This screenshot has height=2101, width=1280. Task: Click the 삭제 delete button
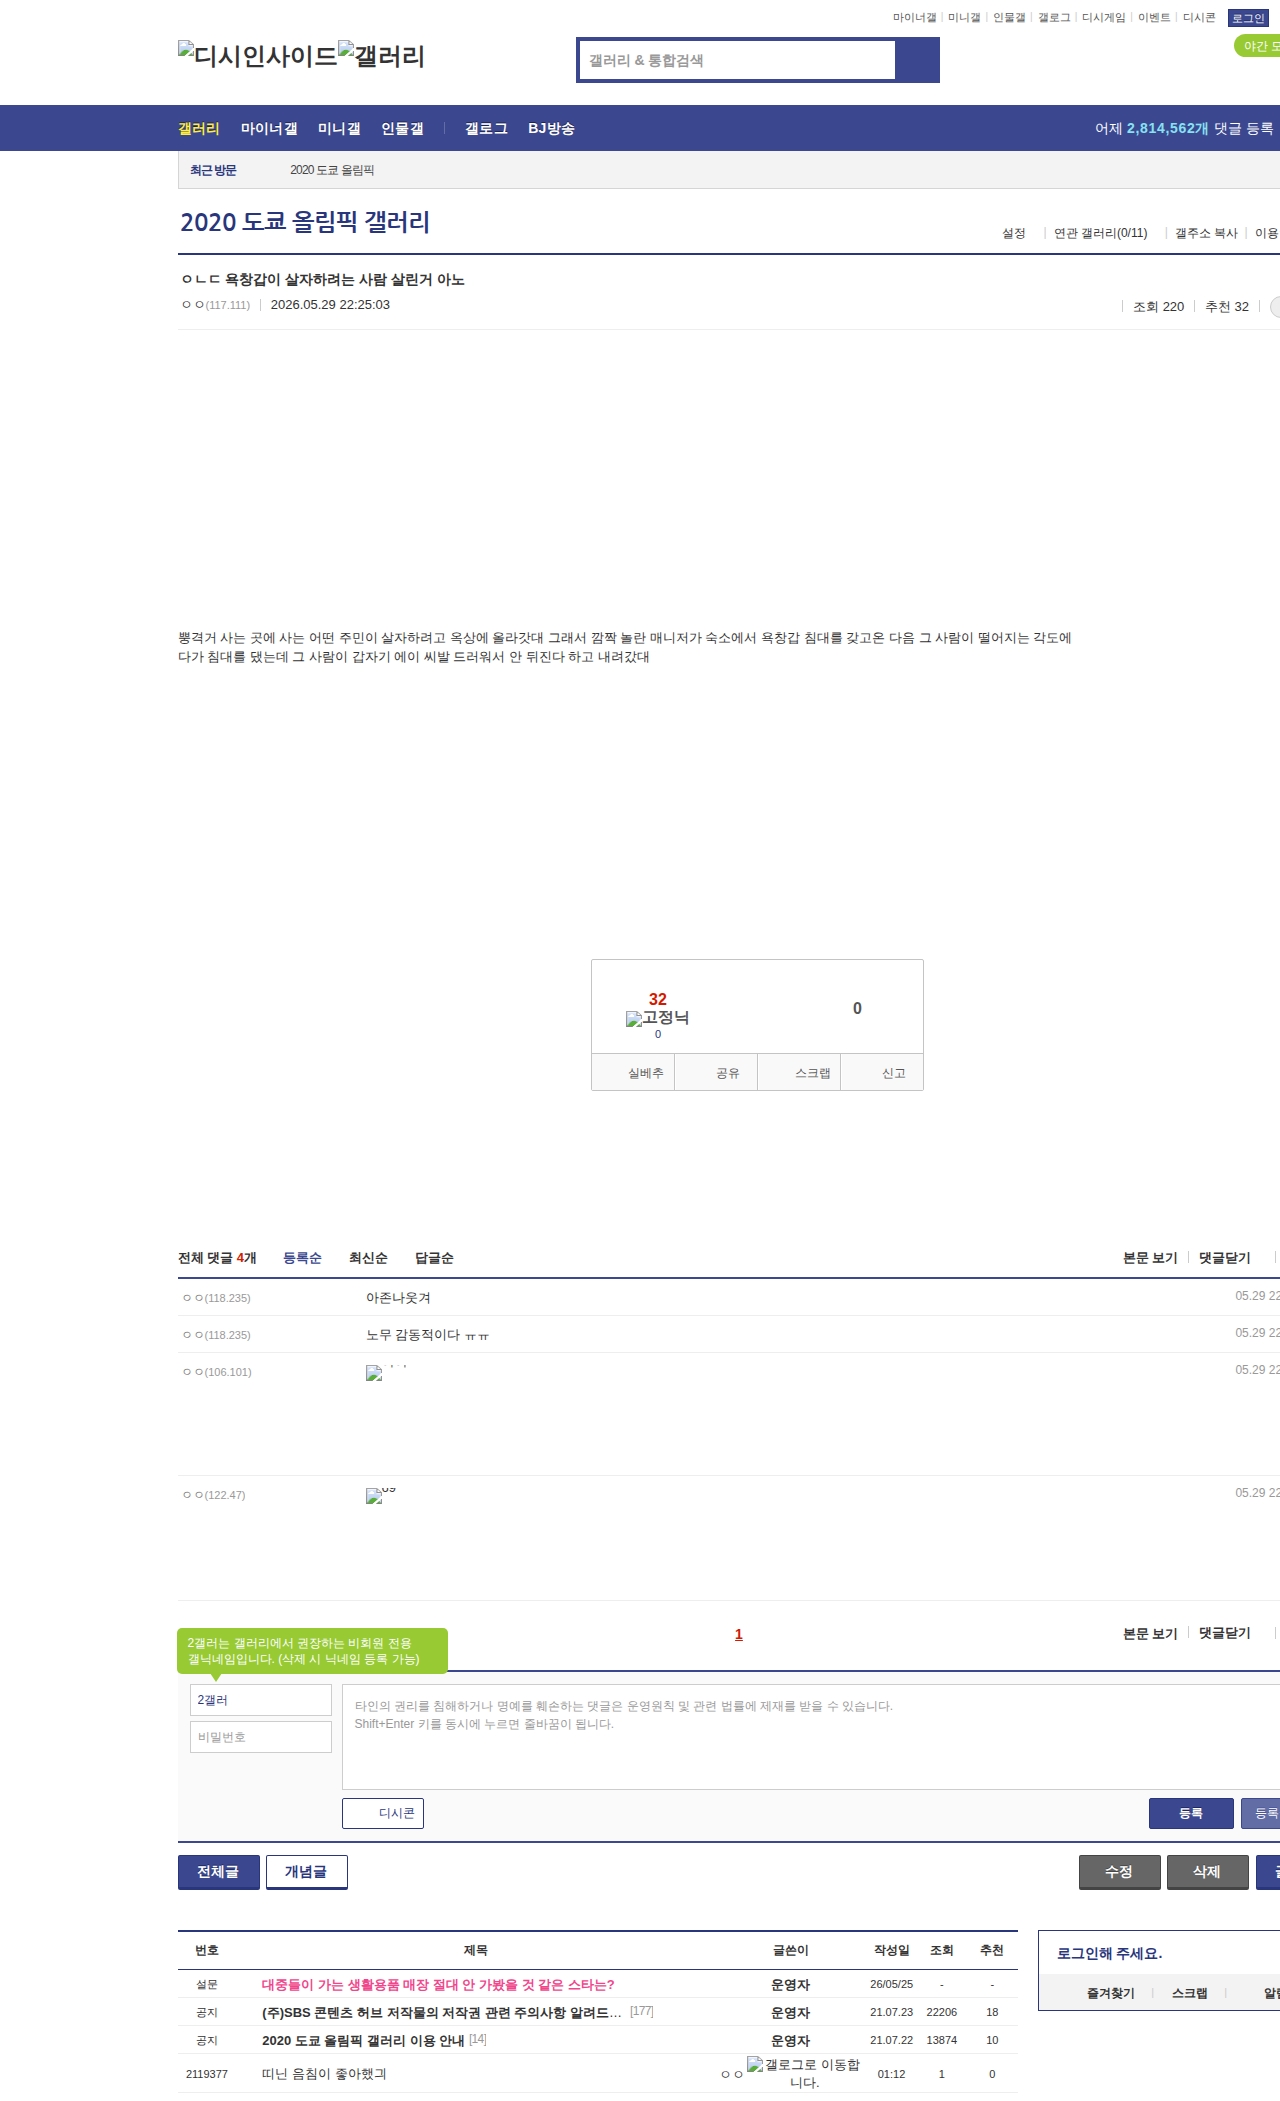pyautogui.click(x=1208, y=1872)
